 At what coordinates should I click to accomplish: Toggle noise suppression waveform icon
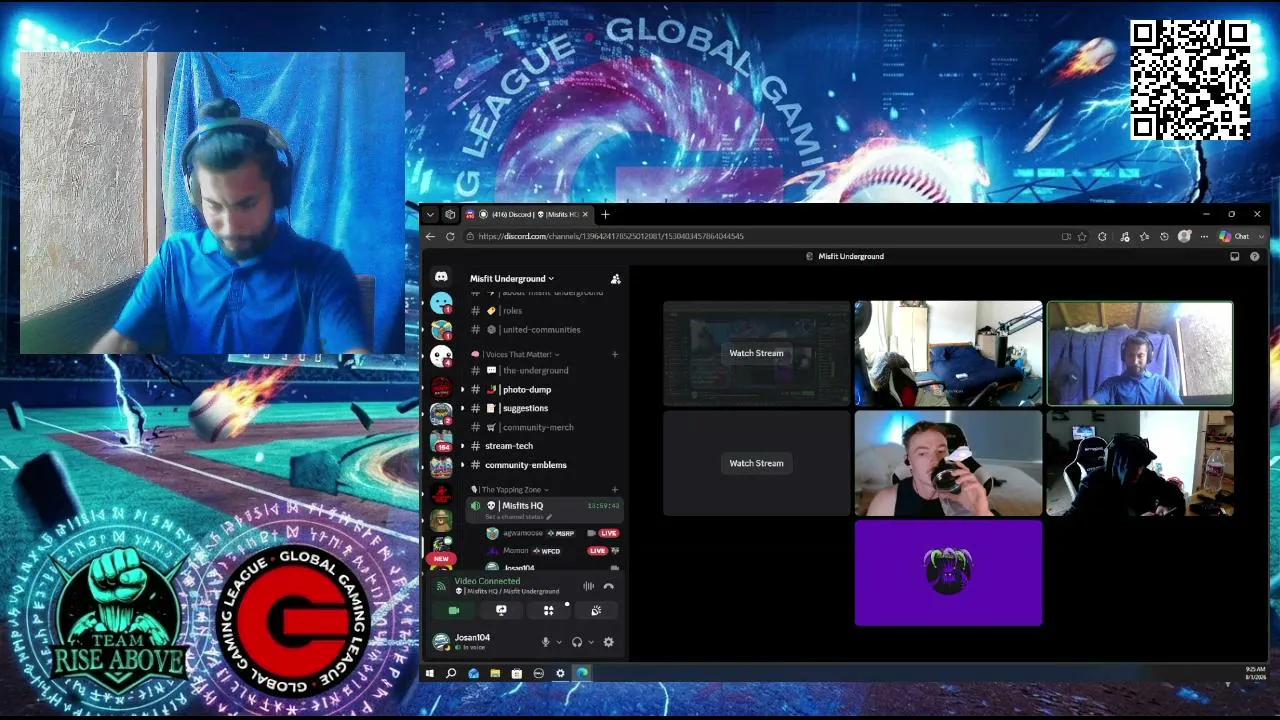(x=589, y=586)
